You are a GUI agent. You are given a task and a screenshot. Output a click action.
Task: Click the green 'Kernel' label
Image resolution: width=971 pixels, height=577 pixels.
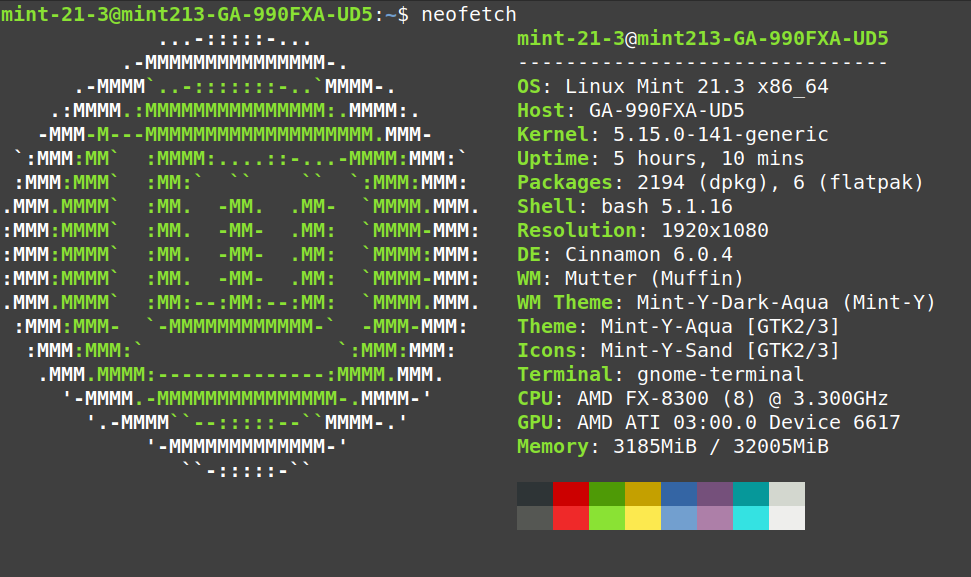pos(552,134)
